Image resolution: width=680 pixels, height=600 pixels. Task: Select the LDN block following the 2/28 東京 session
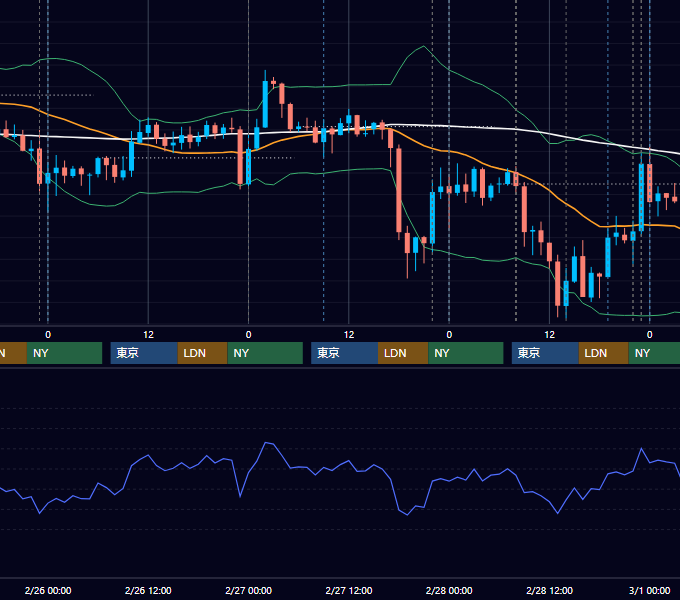click(x=604, y=353)
